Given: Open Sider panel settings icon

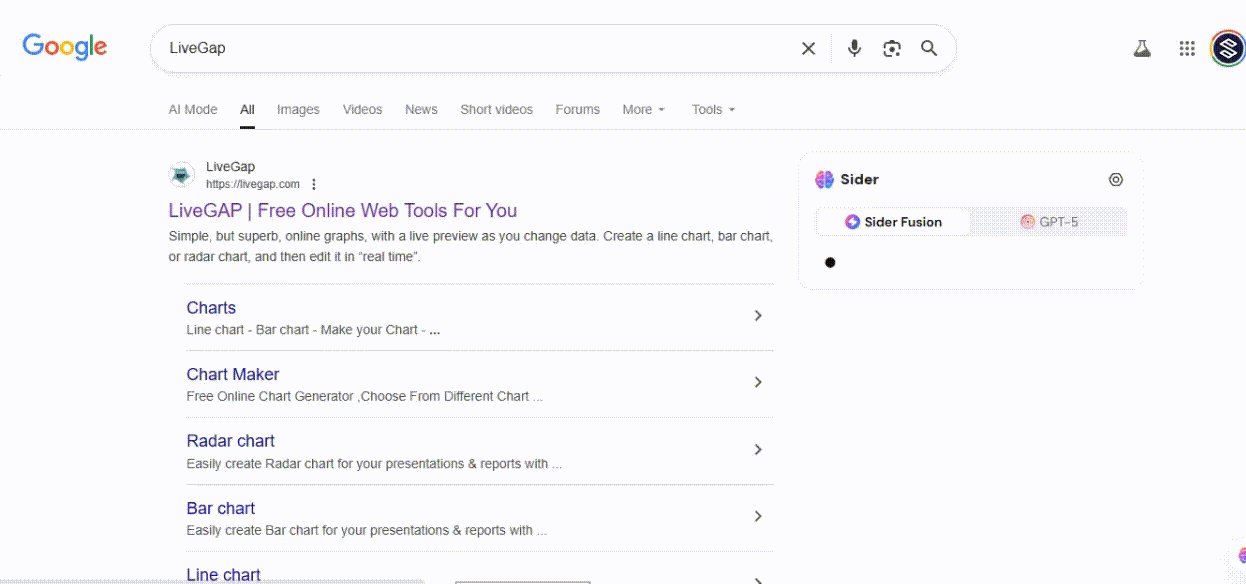Looking at the screenshot, I should [x=1116, y=180].
